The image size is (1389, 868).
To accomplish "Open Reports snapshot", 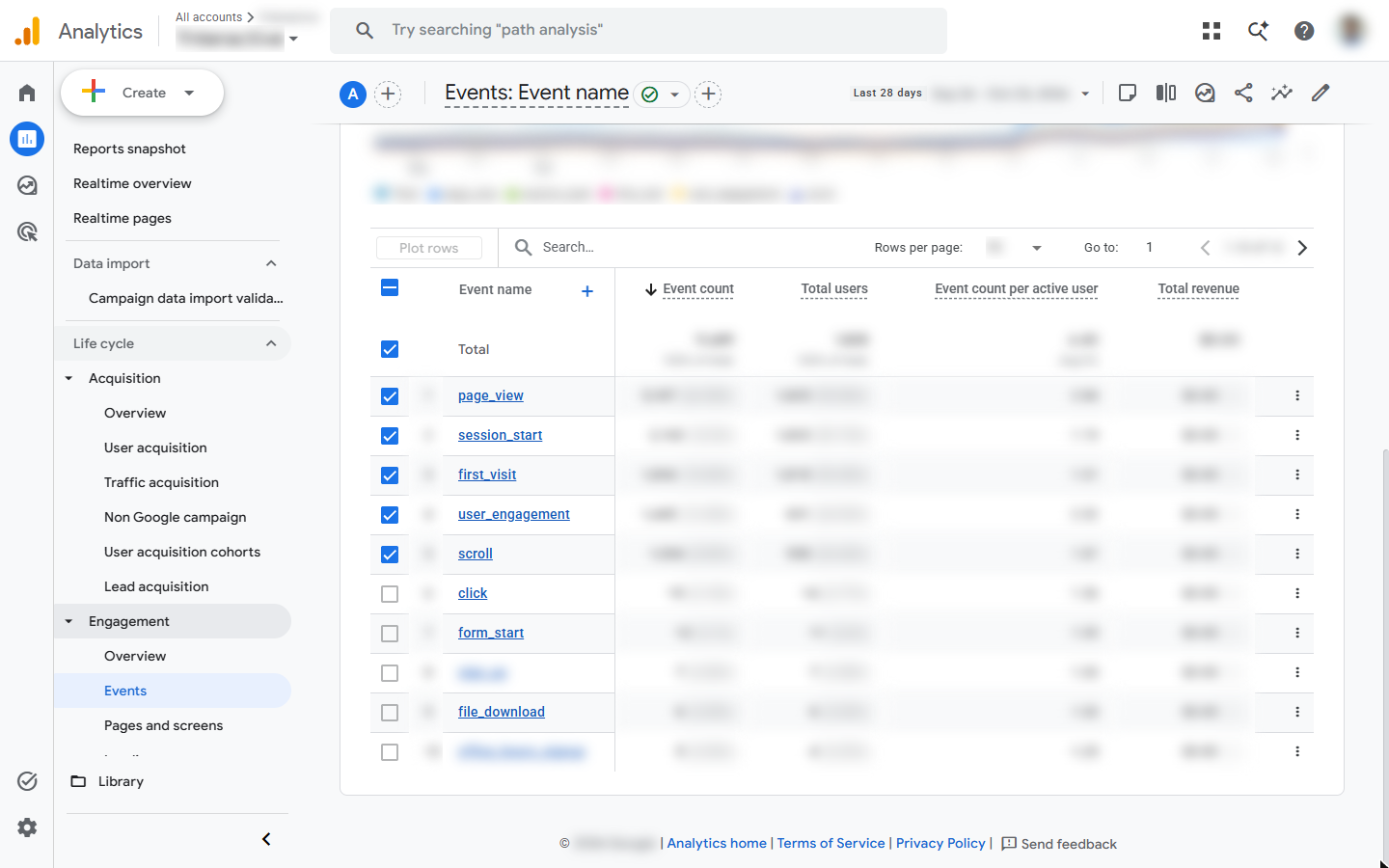I will [x=129, y=149].
